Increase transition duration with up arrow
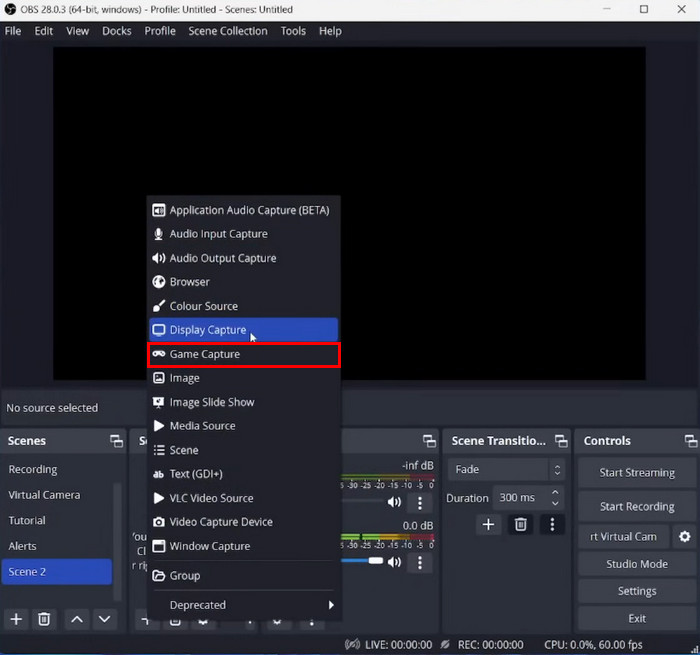The width and height of the screenshot is (700, 655). pos(555,492)
